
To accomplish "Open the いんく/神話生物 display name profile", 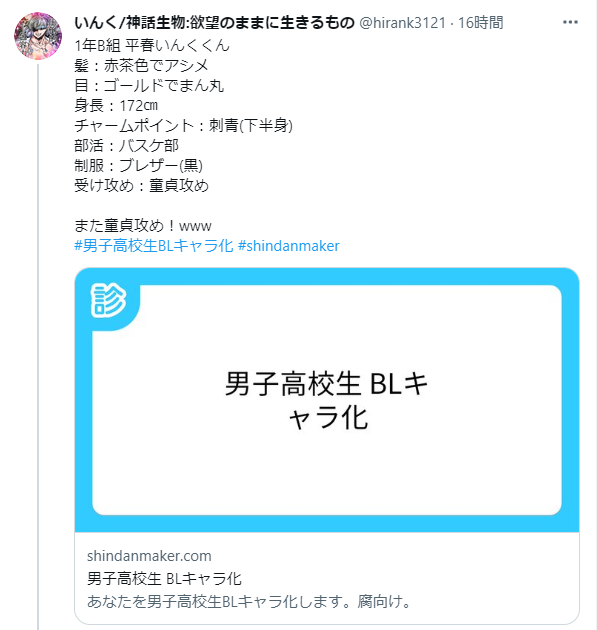I will (x=214, y=22).
